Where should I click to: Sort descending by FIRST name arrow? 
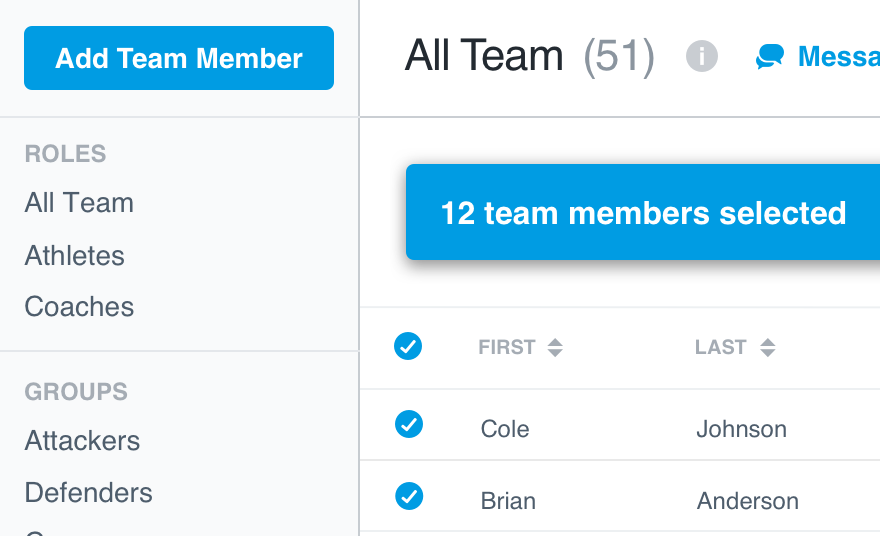(x=555, y=353)
